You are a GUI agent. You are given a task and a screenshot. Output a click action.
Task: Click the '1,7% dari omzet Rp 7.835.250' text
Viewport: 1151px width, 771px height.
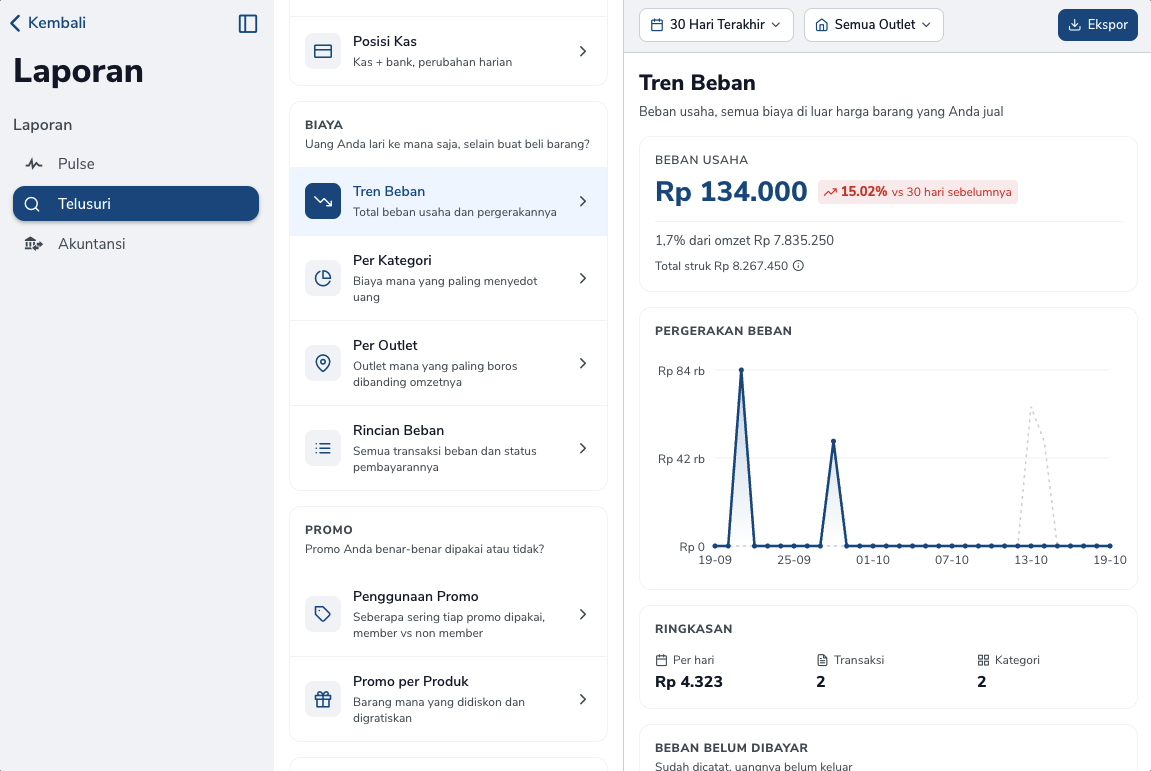(744, 240)
